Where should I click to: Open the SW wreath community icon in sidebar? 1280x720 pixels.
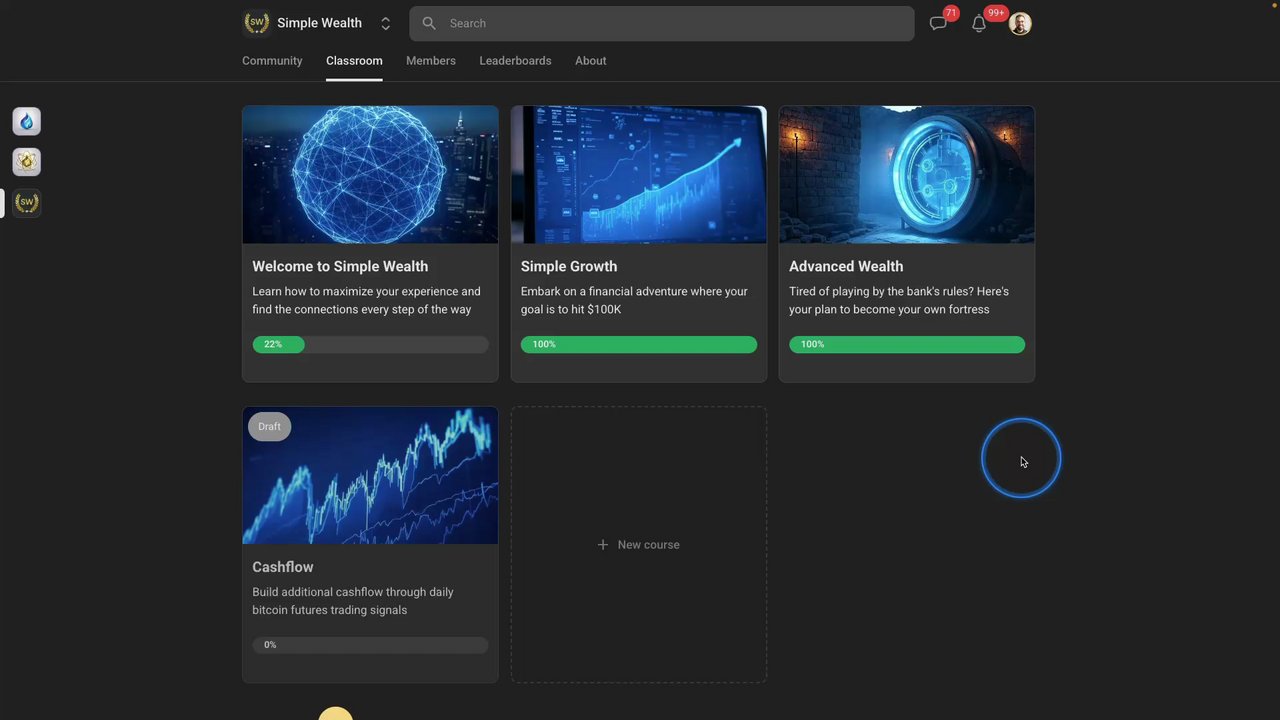(x=26, y=202)
